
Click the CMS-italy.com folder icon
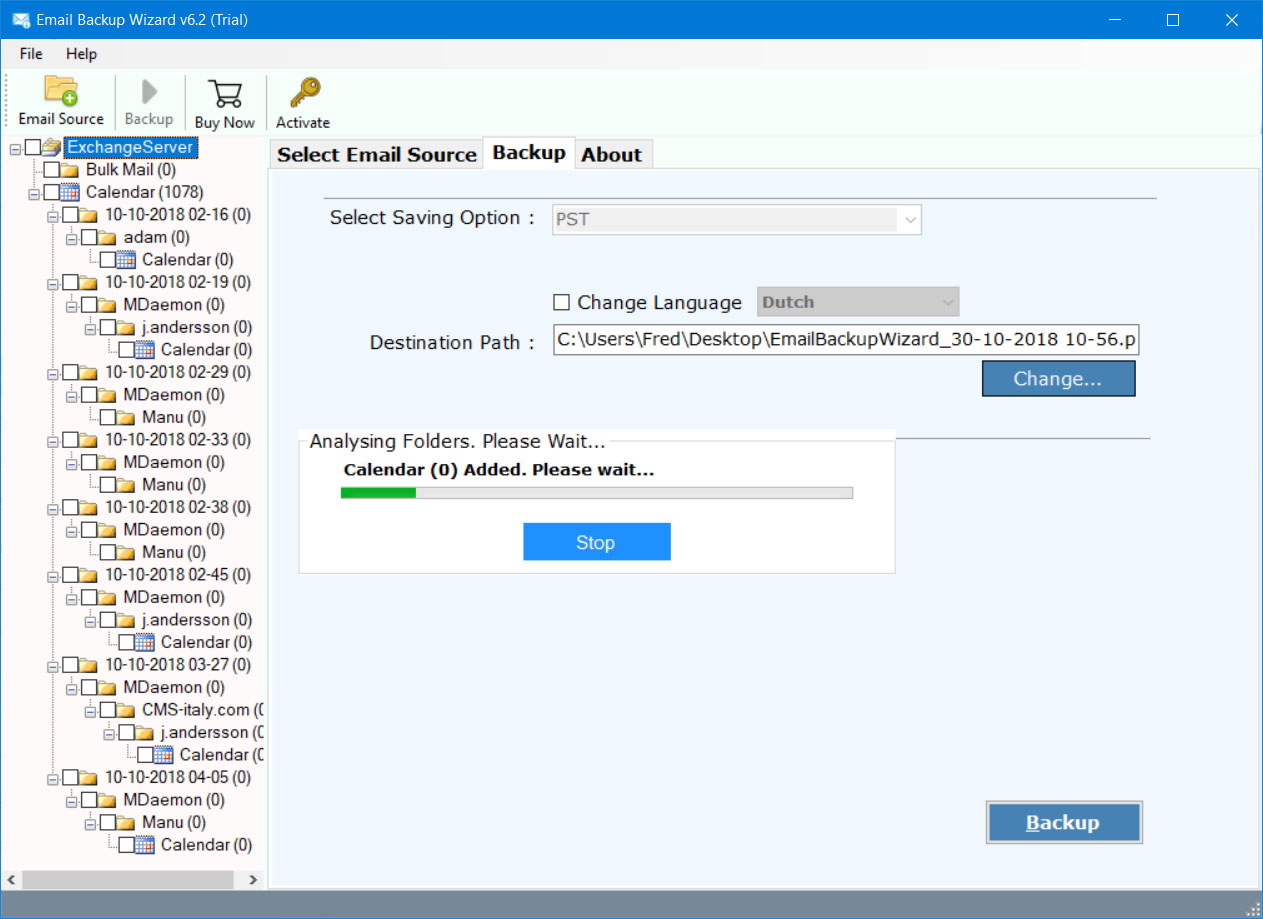126,710
